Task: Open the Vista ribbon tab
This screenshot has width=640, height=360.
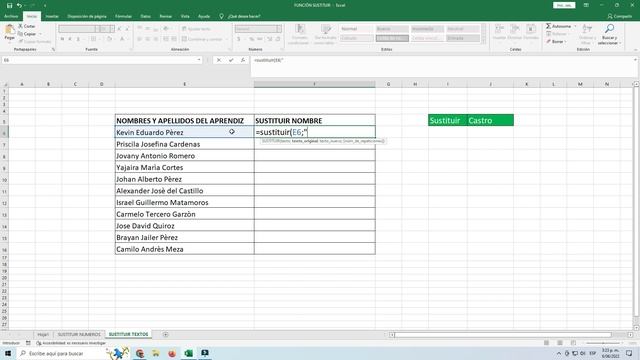Action: 185,16
